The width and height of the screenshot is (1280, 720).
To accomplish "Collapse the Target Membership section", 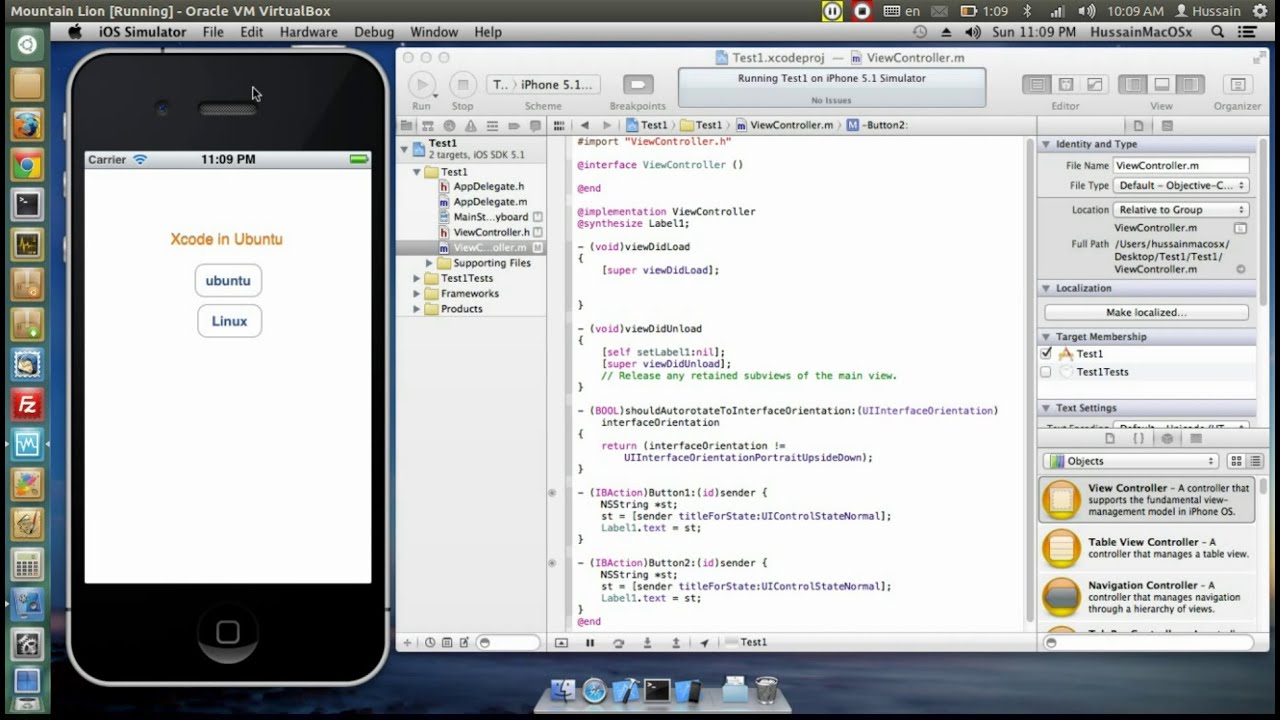I will (x=1047, y=337).
